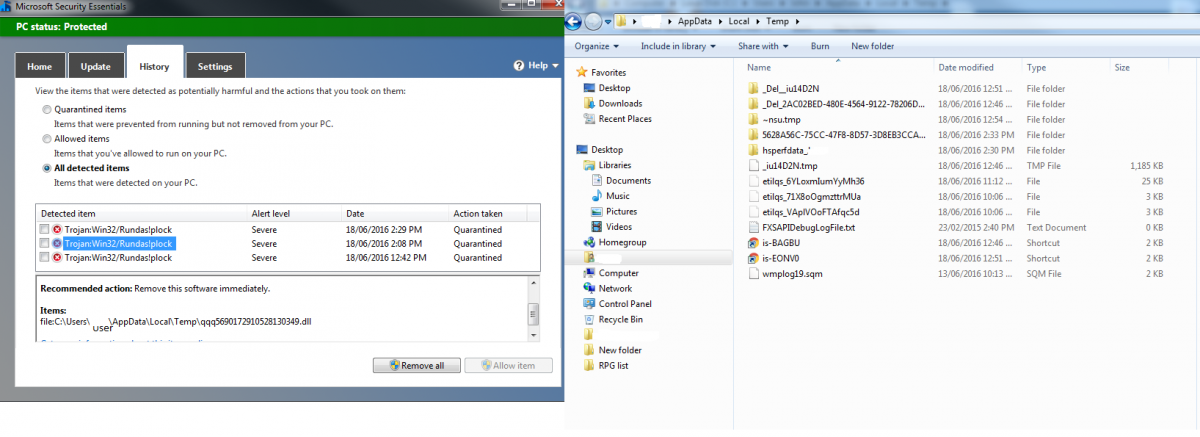Screen dimensions: 1200x437
Task: Select Allowed items radio button
Action: coord(46,139)
